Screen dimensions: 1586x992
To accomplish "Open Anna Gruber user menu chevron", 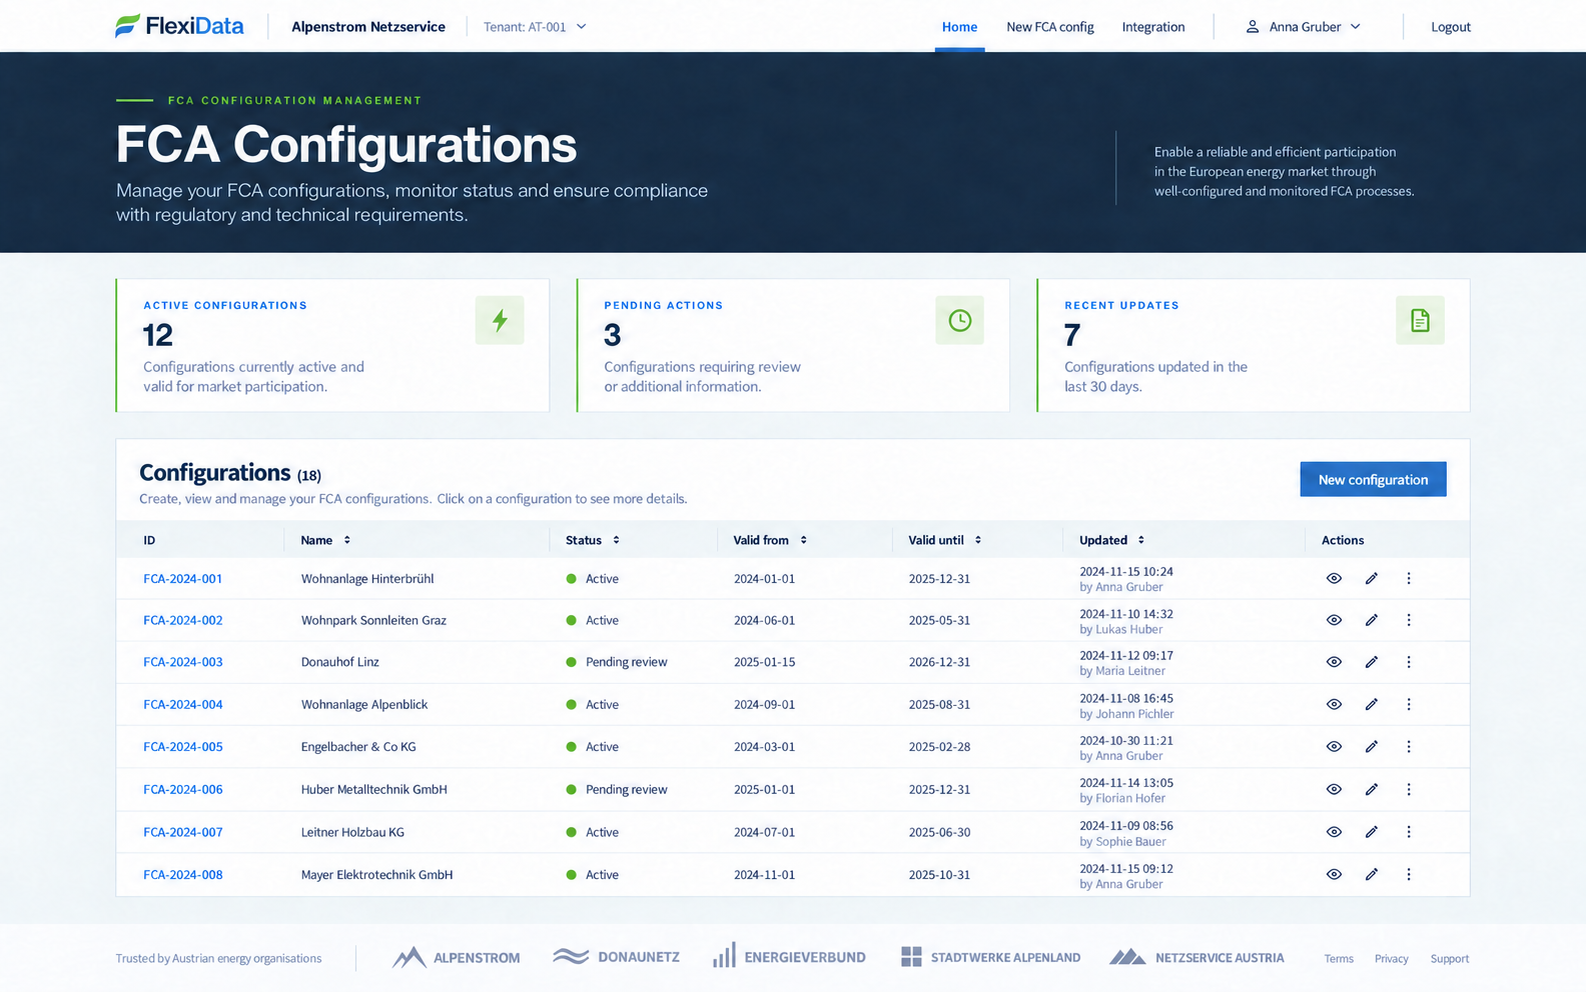I will tap(1355, 27).
